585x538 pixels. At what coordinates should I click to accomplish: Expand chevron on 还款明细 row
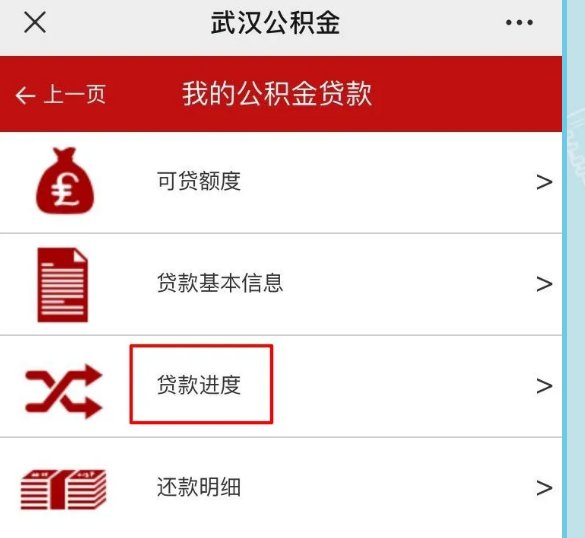pyautogui.click(x=544, y=488)
